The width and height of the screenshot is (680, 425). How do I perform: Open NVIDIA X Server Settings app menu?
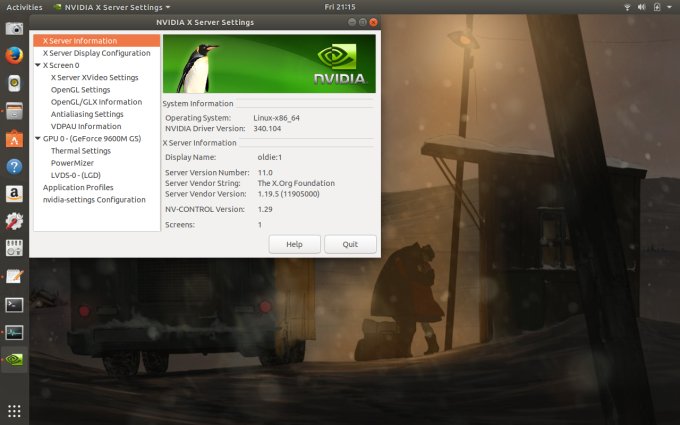click(112, 7)
